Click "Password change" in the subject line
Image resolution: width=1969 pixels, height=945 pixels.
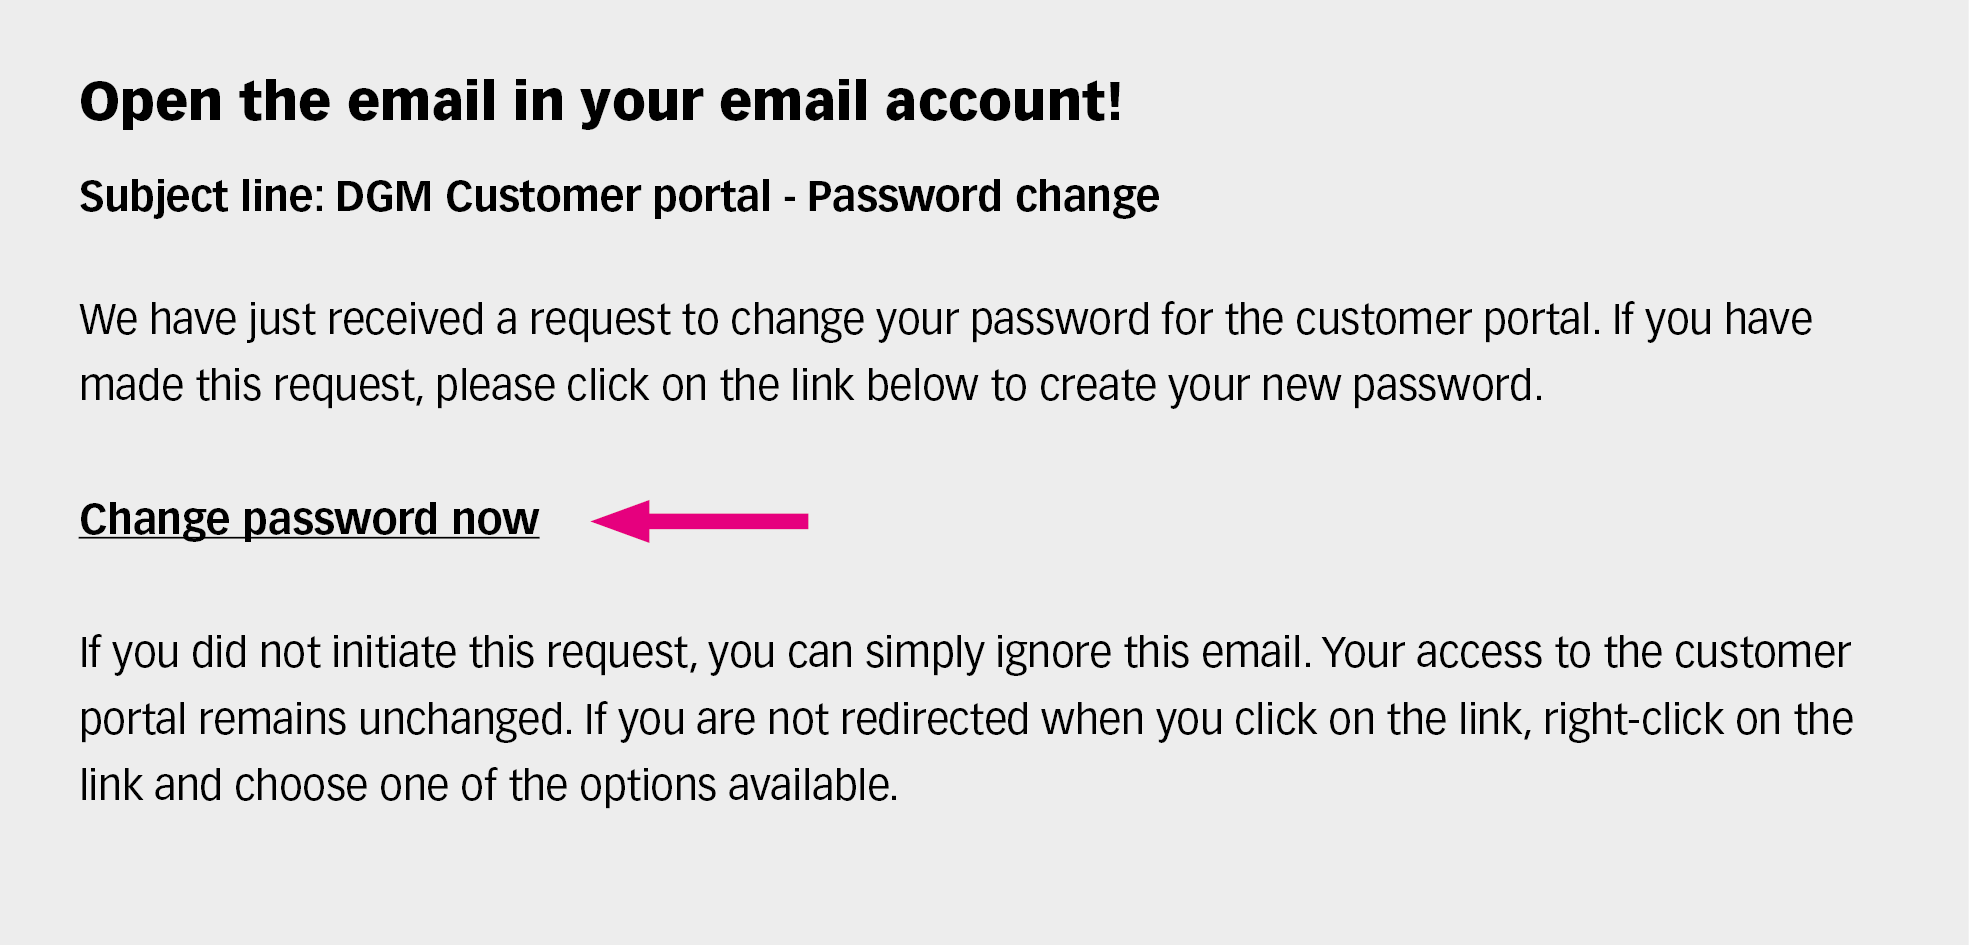pyautogui.click(x=983, y=197)
